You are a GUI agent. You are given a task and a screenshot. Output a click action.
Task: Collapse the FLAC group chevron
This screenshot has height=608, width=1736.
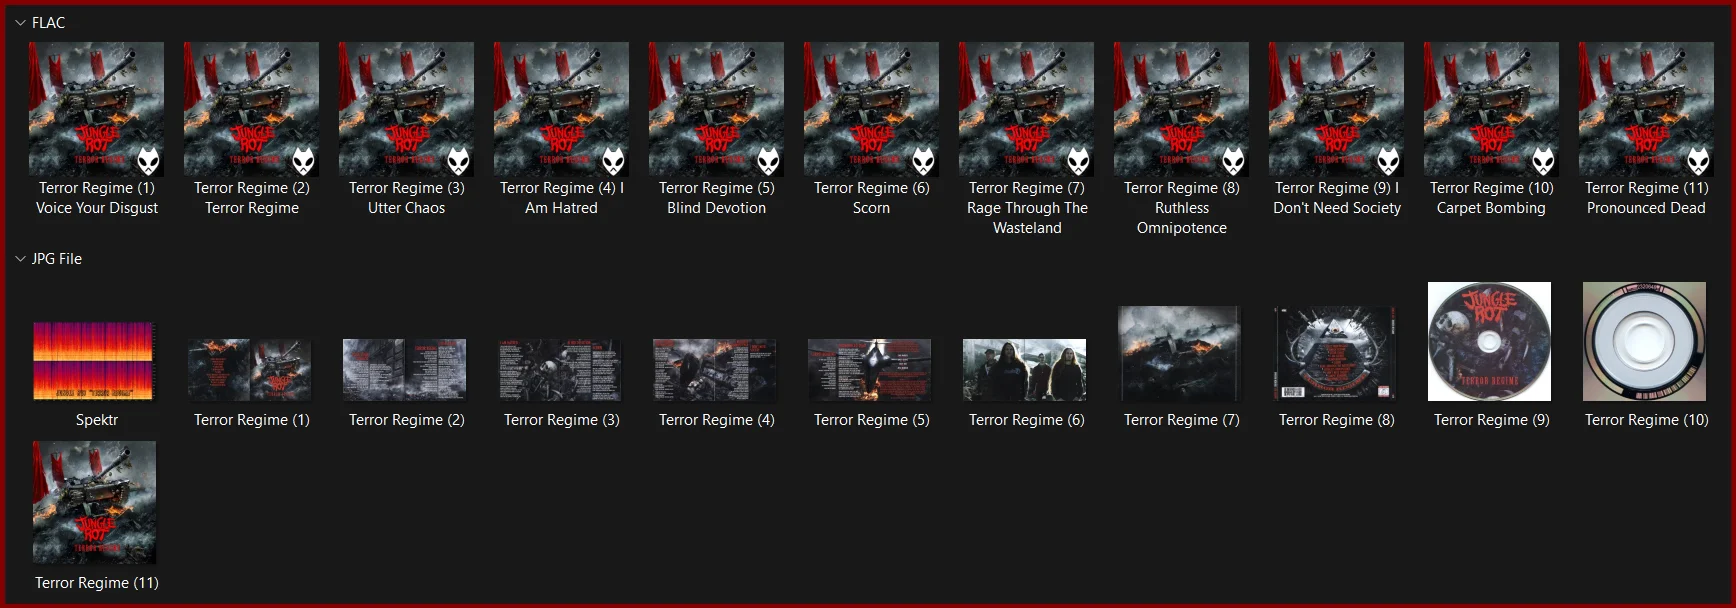point(20,23)
